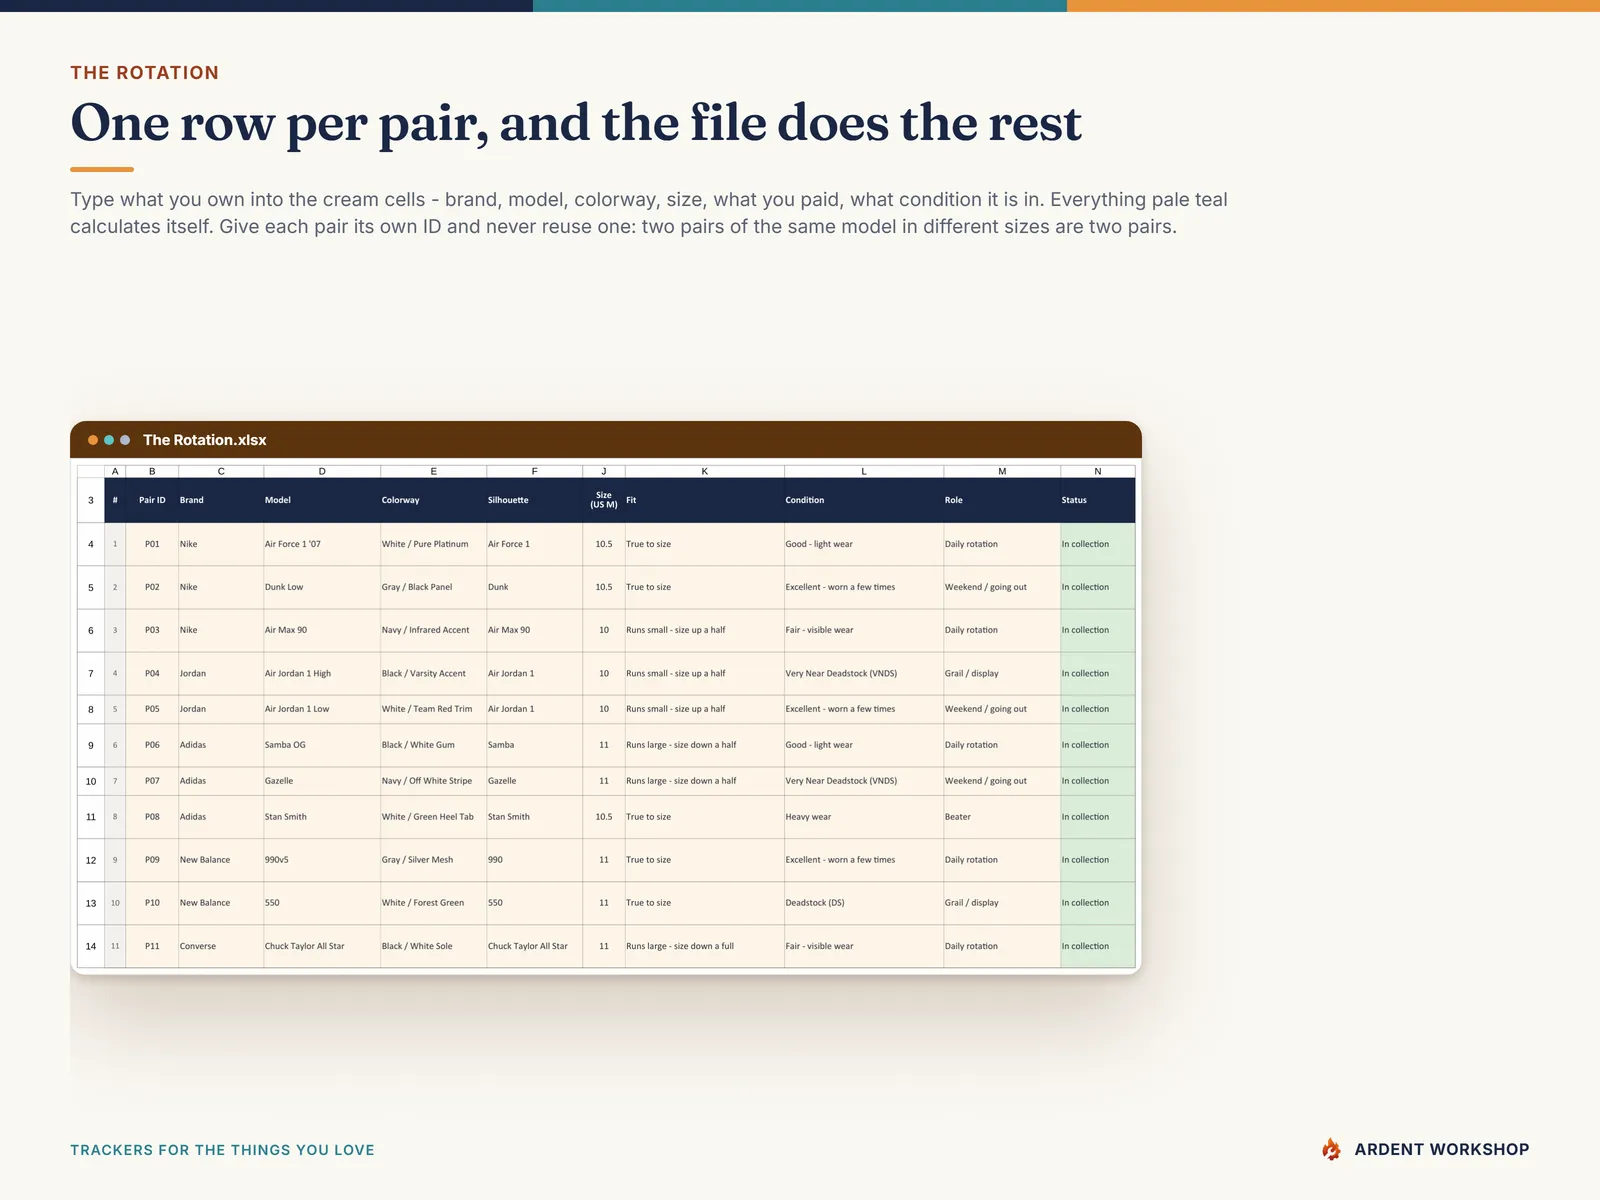This screenshot has height=1200, width=1600.
Task: Select column E header letter
Action: click(433, 471)
